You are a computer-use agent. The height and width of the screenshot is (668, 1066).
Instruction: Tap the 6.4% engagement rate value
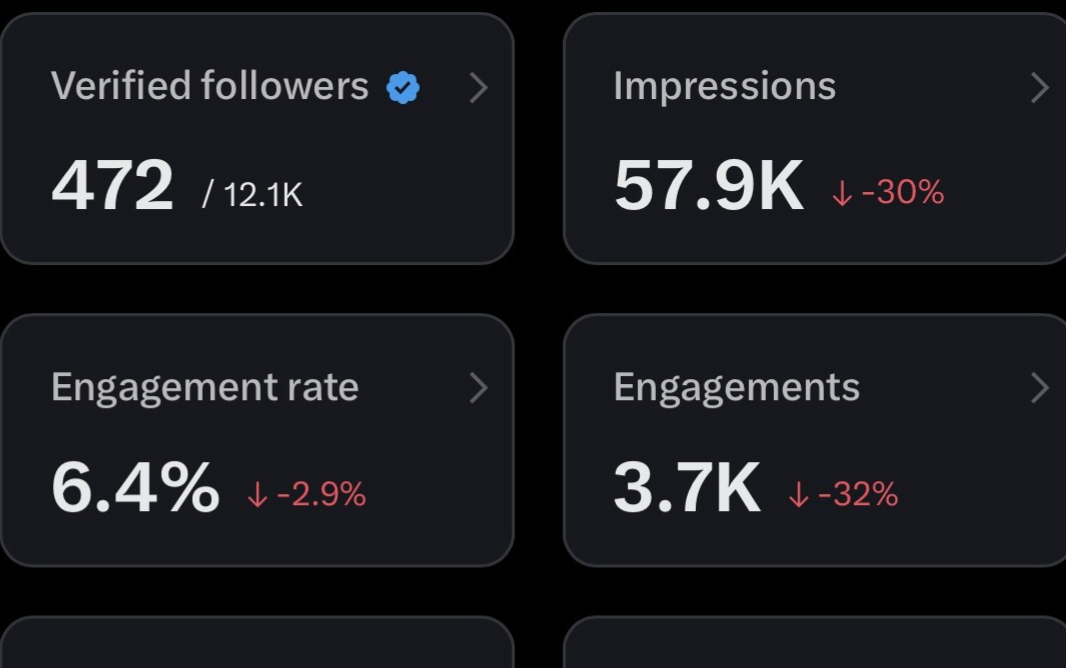point(135,487)
